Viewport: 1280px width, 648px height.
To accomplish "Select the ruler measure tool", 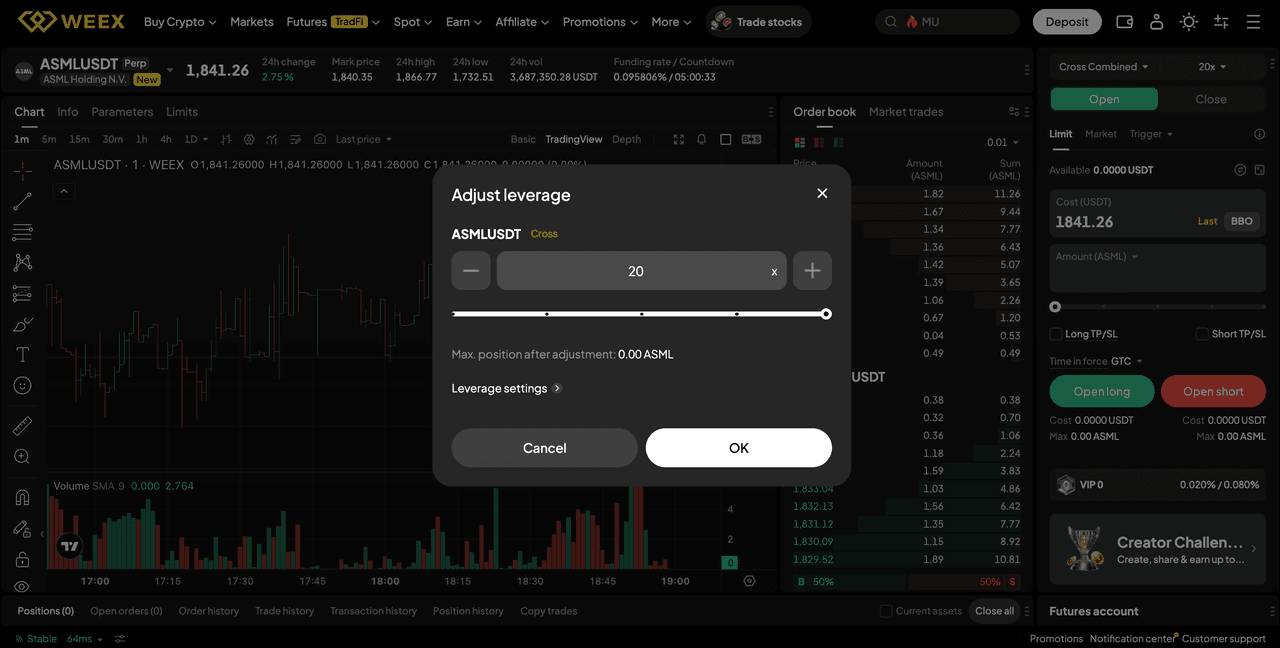I will [22, 426].
